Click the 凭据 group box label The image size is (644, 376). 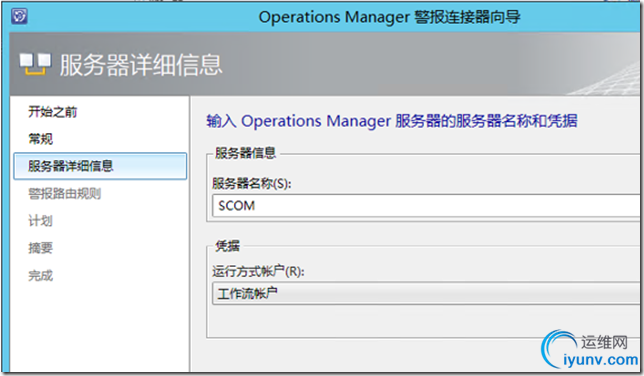228,246
